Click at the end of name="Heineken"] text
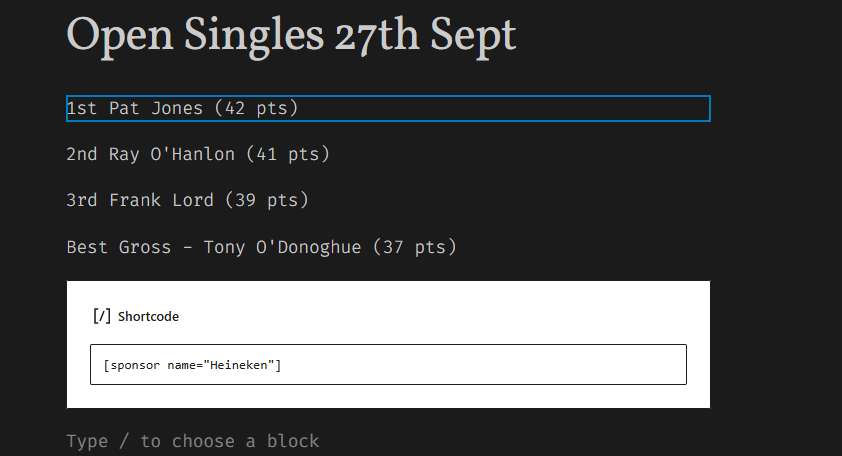Screen dimensions: 842x456 [281, 365]
